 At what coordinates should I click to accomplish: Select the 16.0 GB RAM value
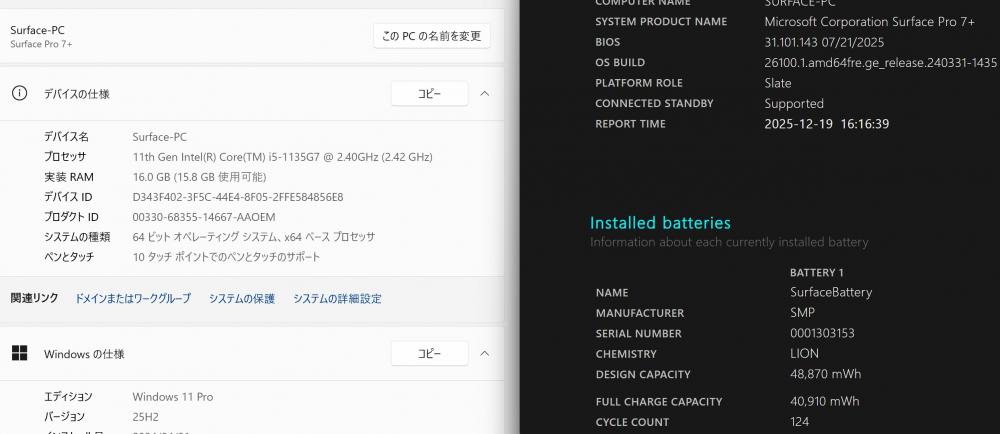(x=199, y=177)
